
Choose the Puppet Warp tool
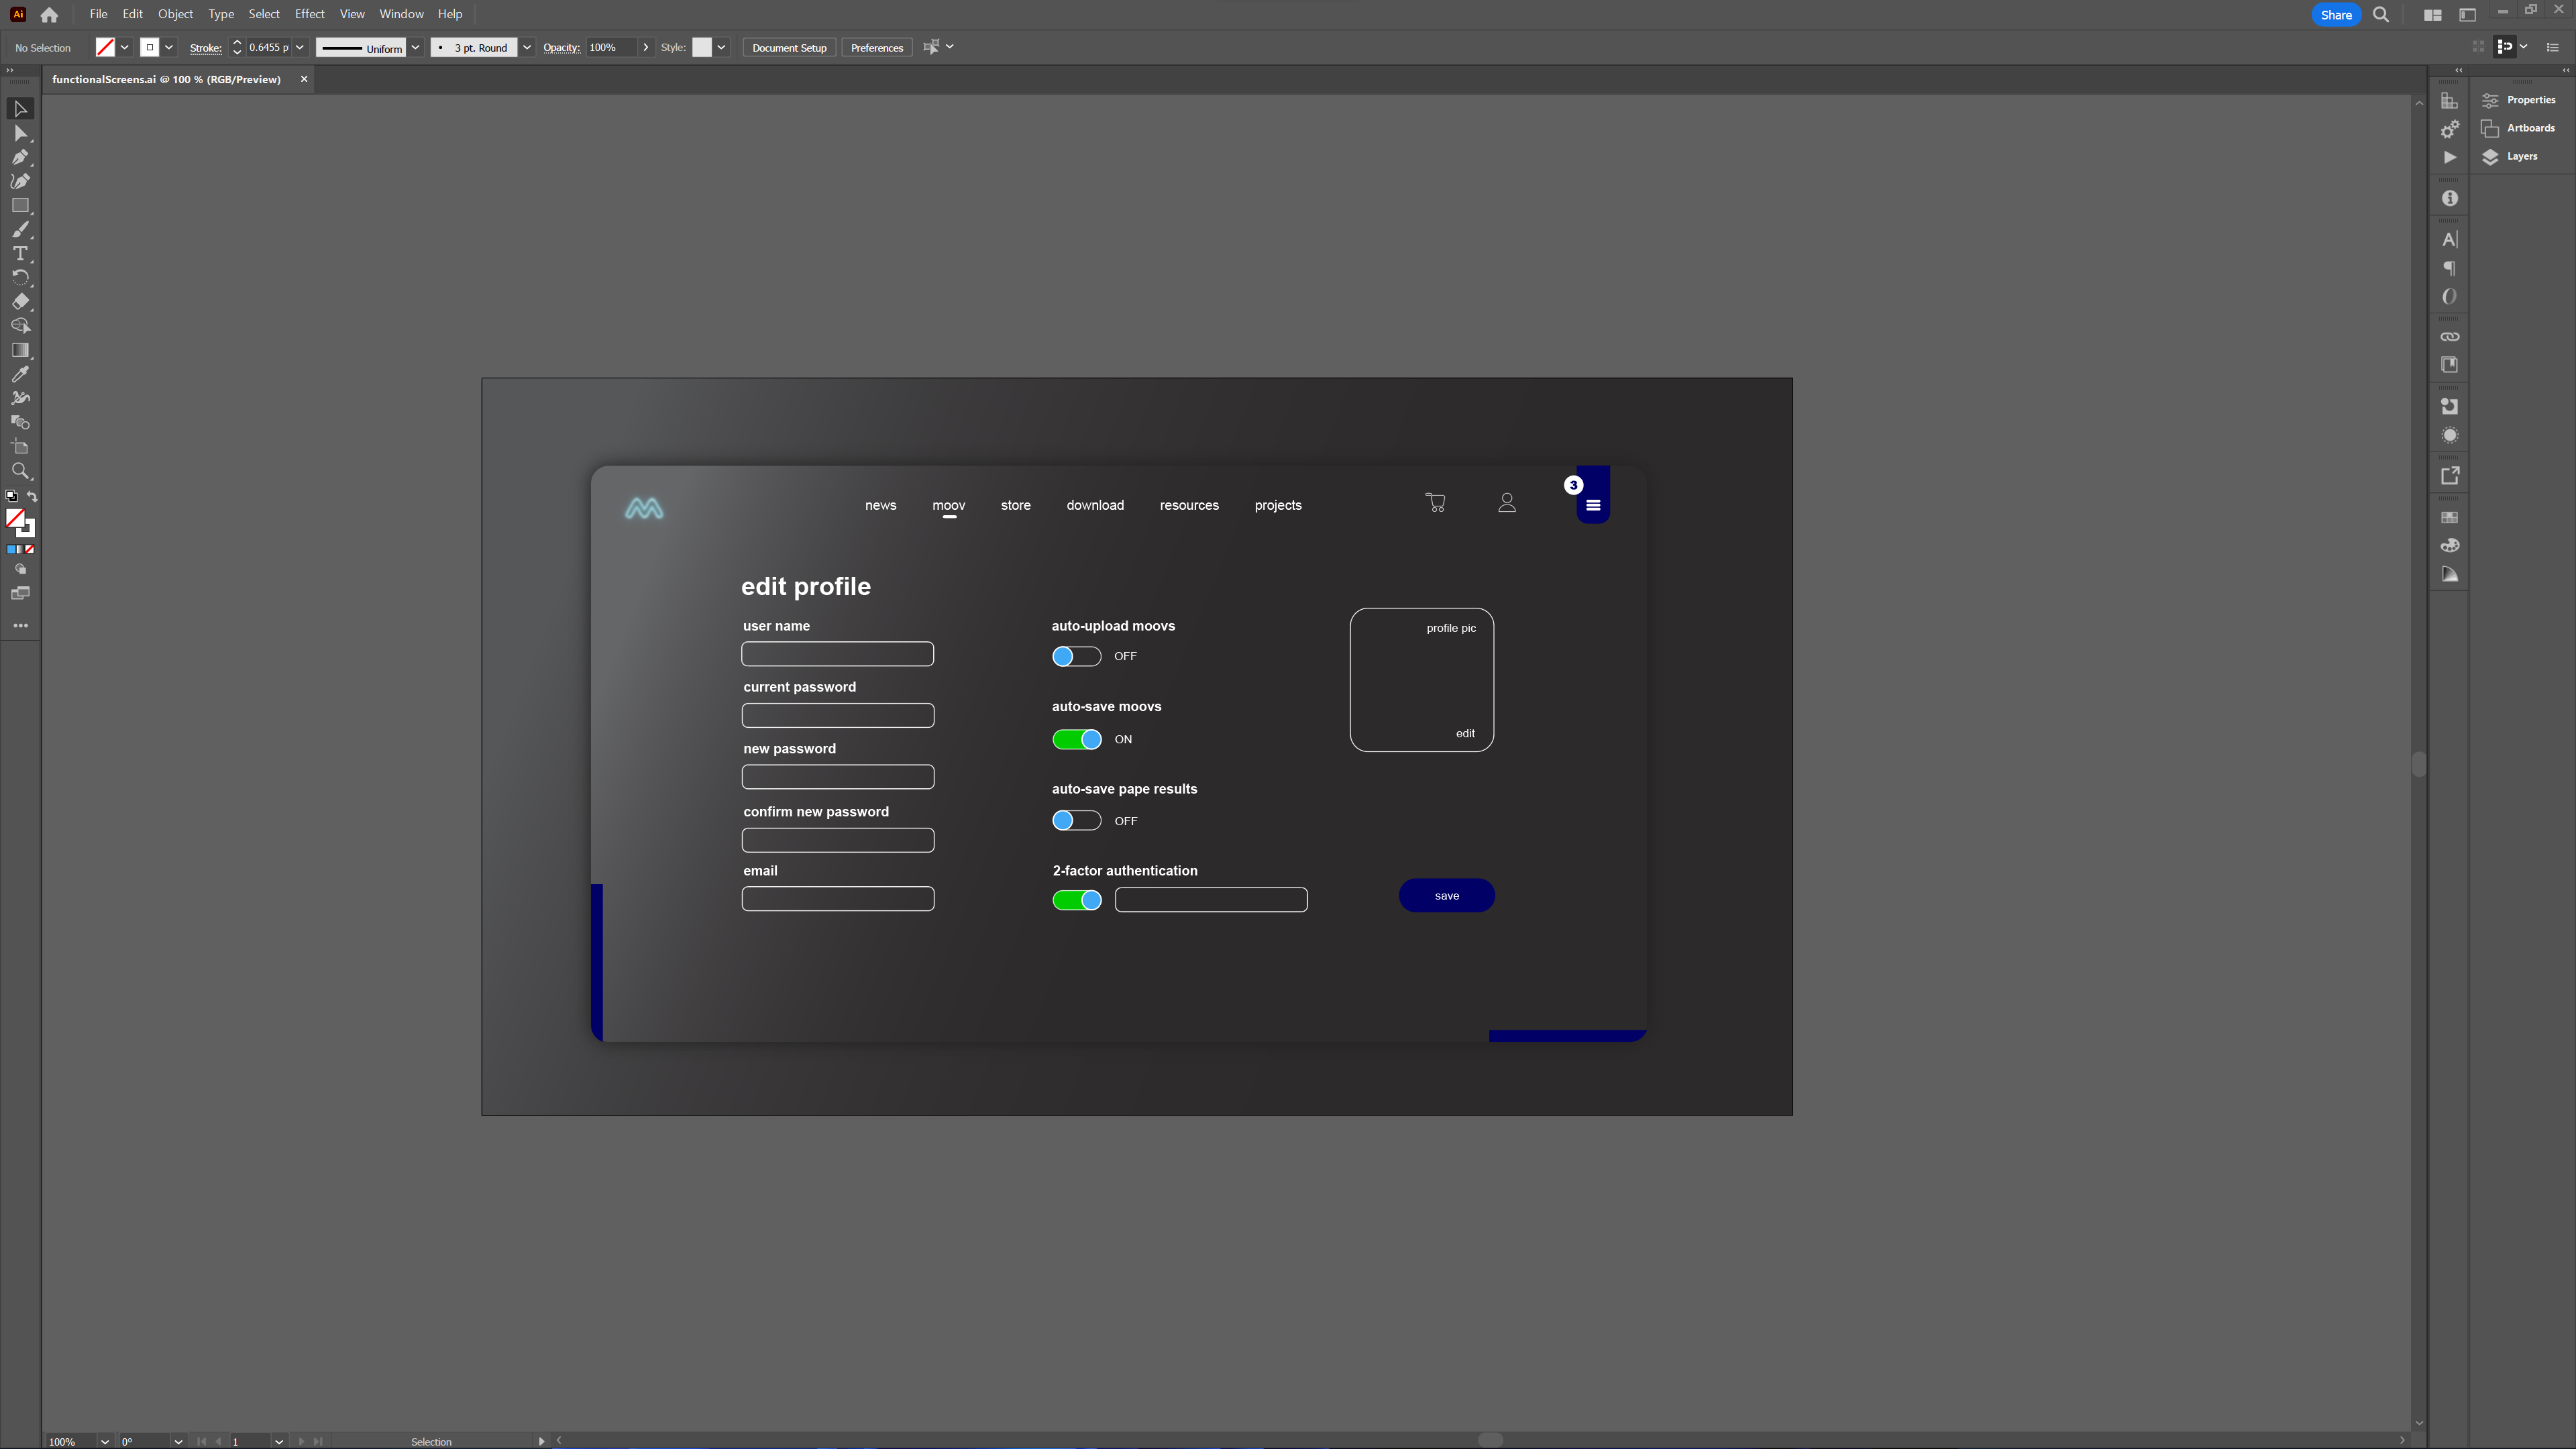click(x=20, y=398)
